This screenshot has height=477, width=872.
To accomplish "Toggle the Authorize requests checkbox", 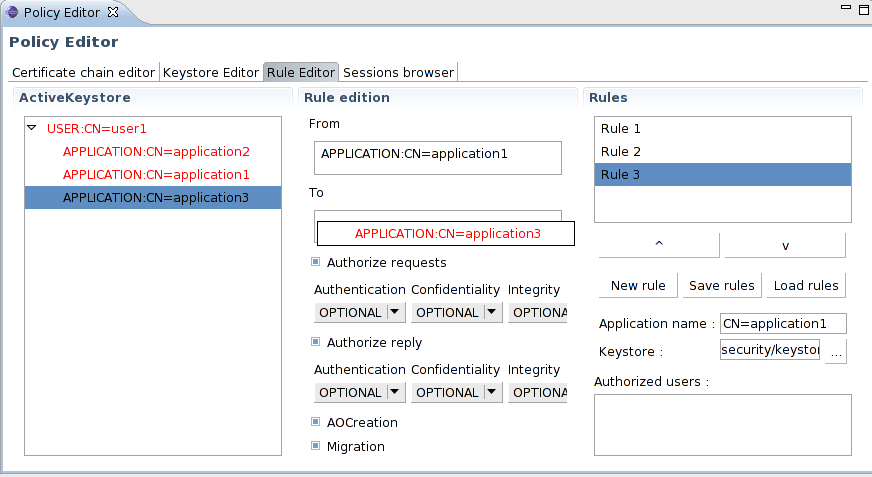I will pyautogui.click(x=316, y=263).
